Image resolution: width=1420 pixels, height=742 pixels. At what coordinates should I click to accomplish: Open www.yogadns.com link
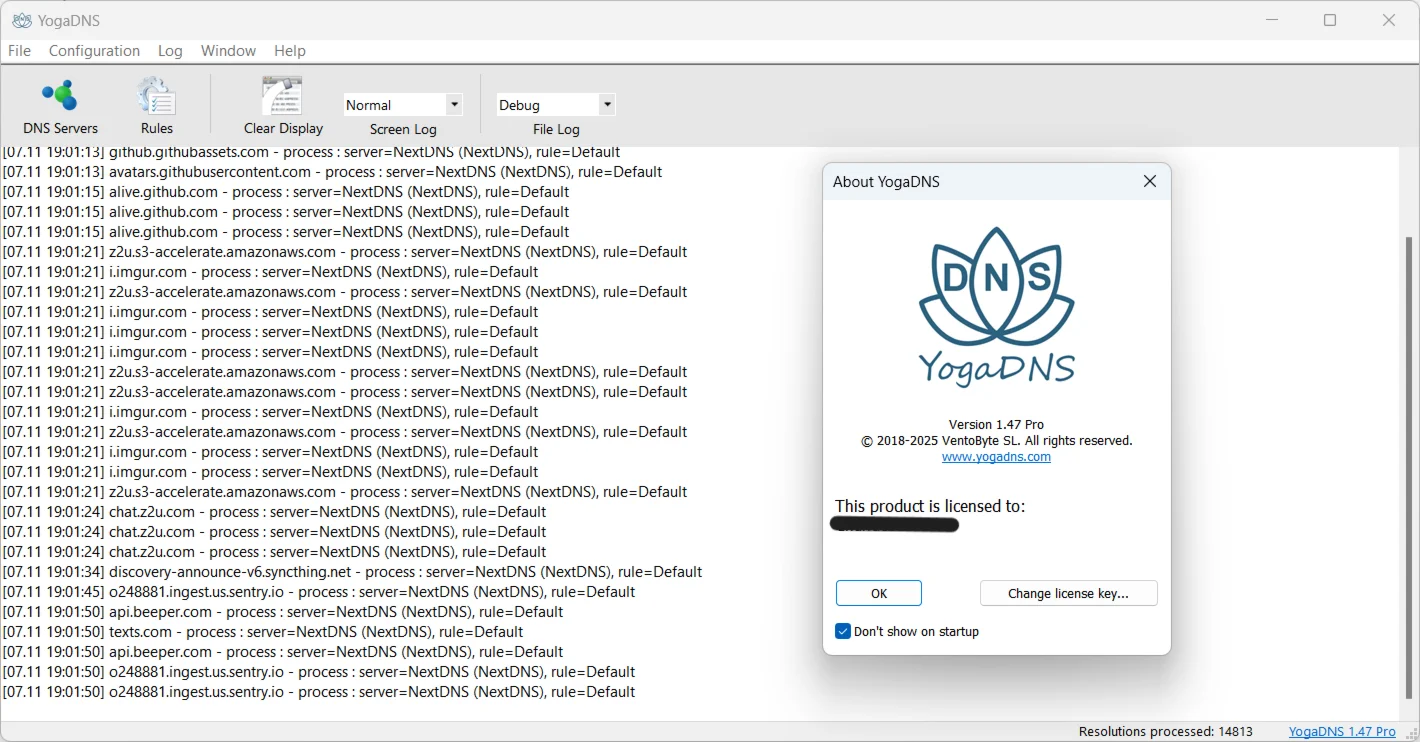point(996,457)
